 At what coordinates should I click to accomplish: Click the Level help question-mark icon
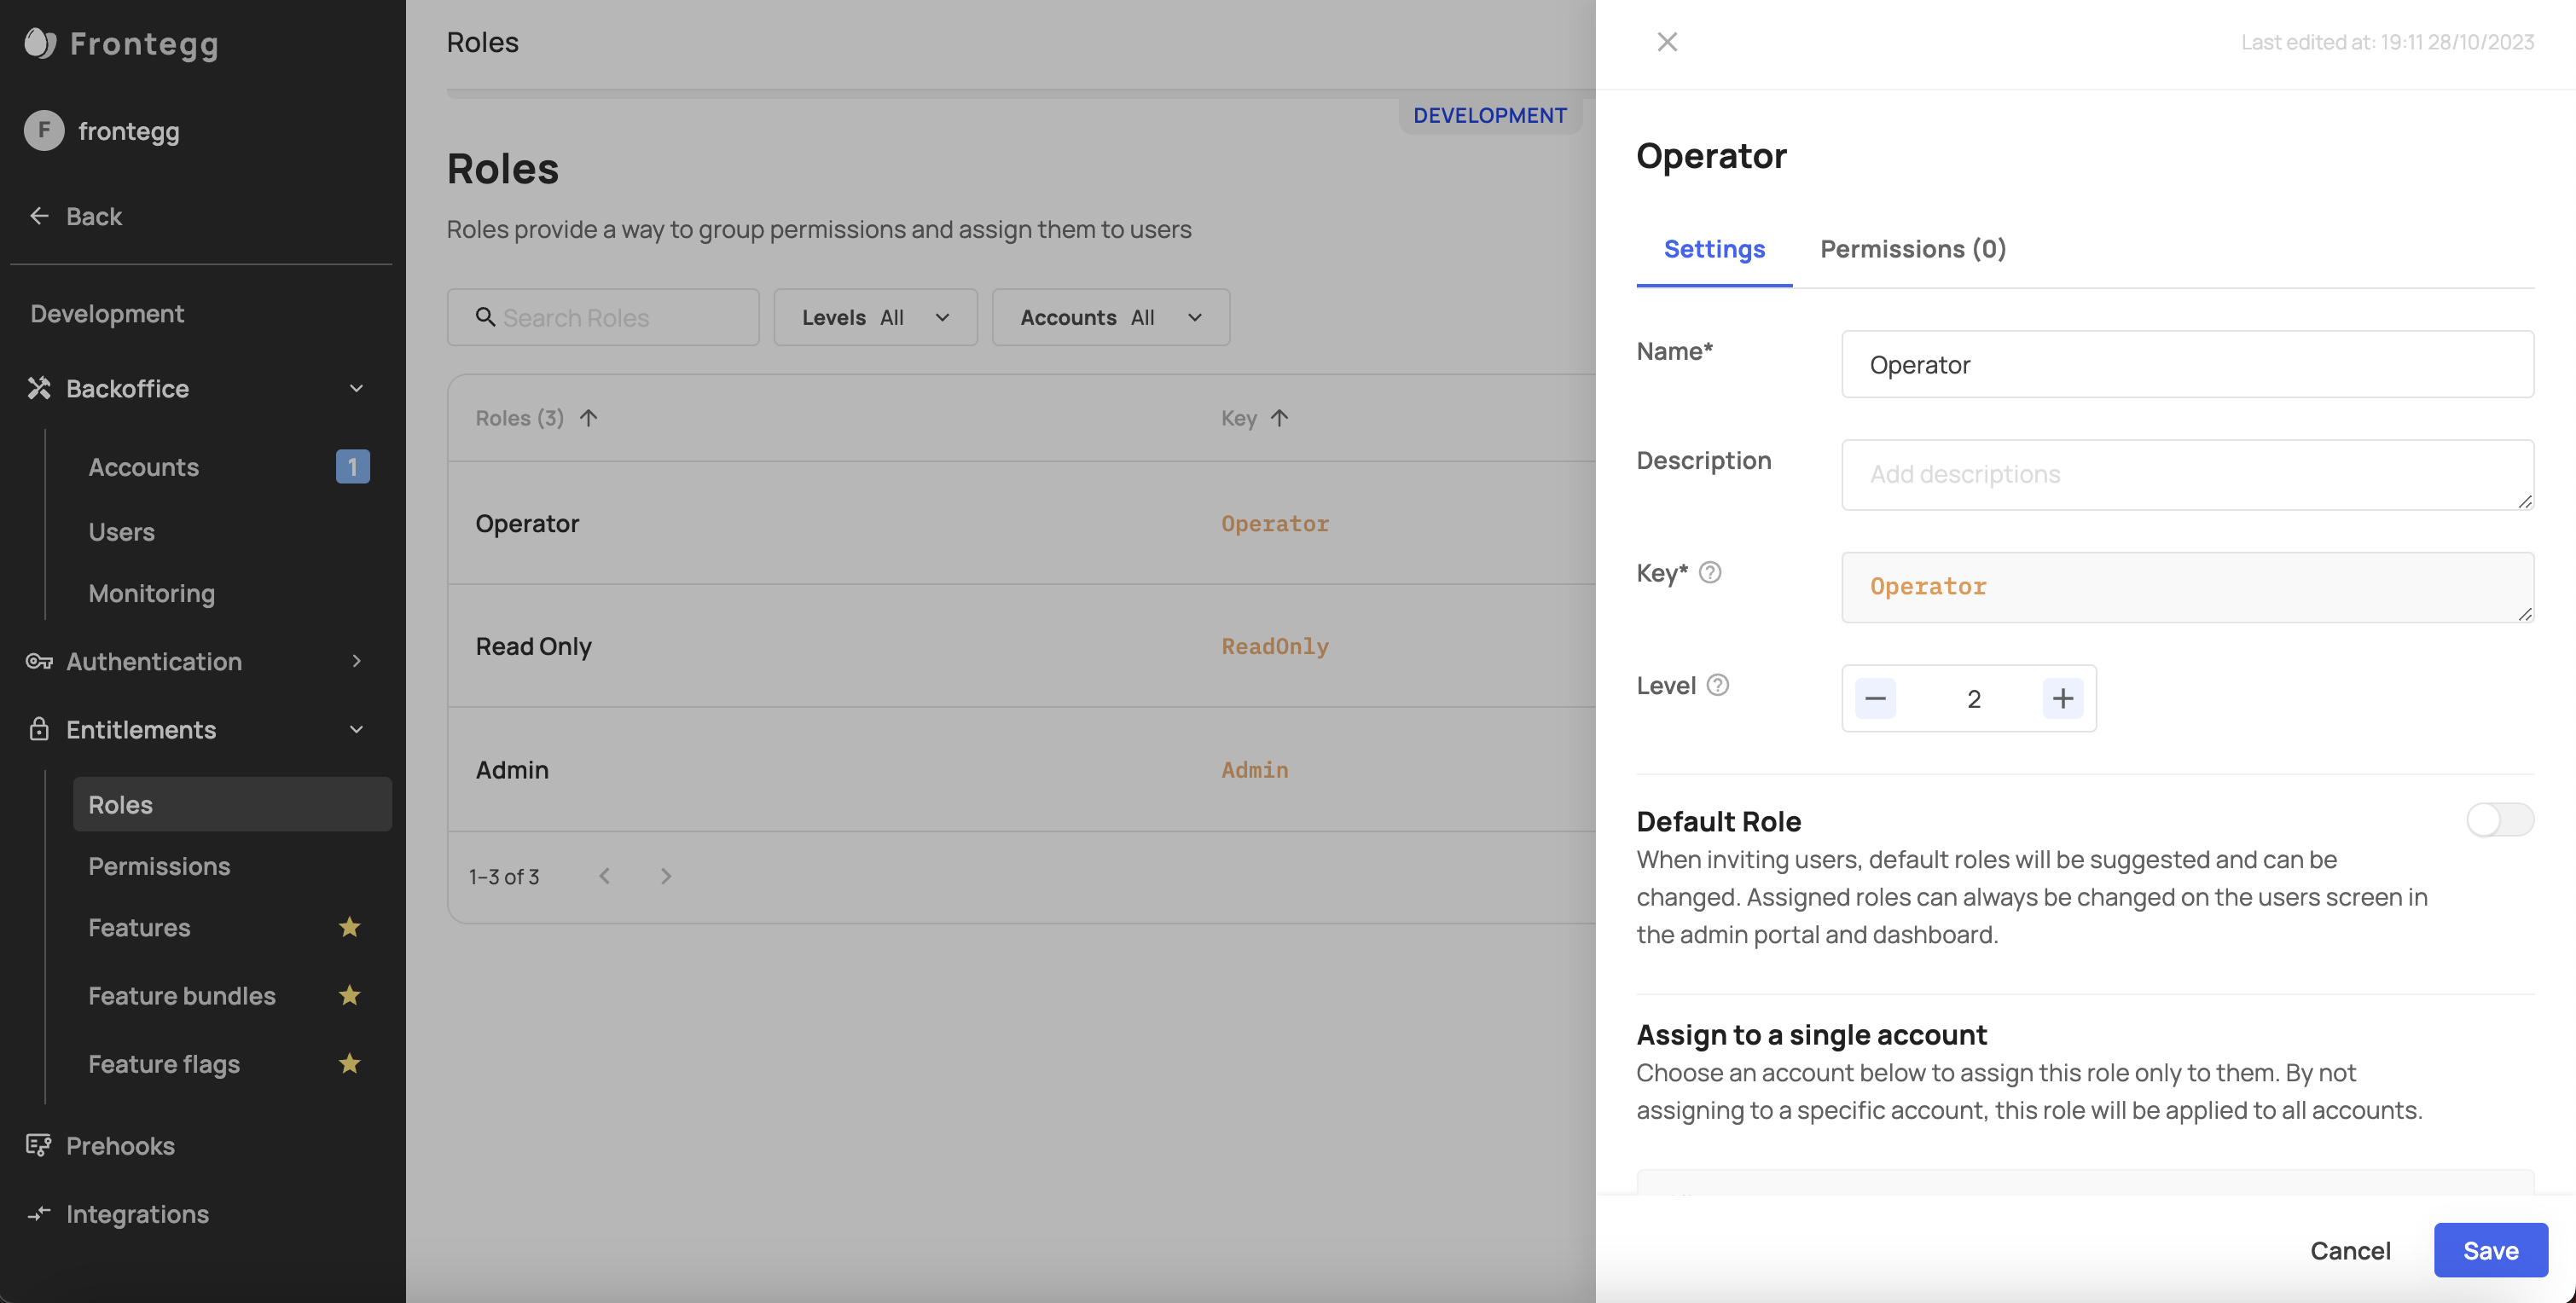tap(1717, 685)
